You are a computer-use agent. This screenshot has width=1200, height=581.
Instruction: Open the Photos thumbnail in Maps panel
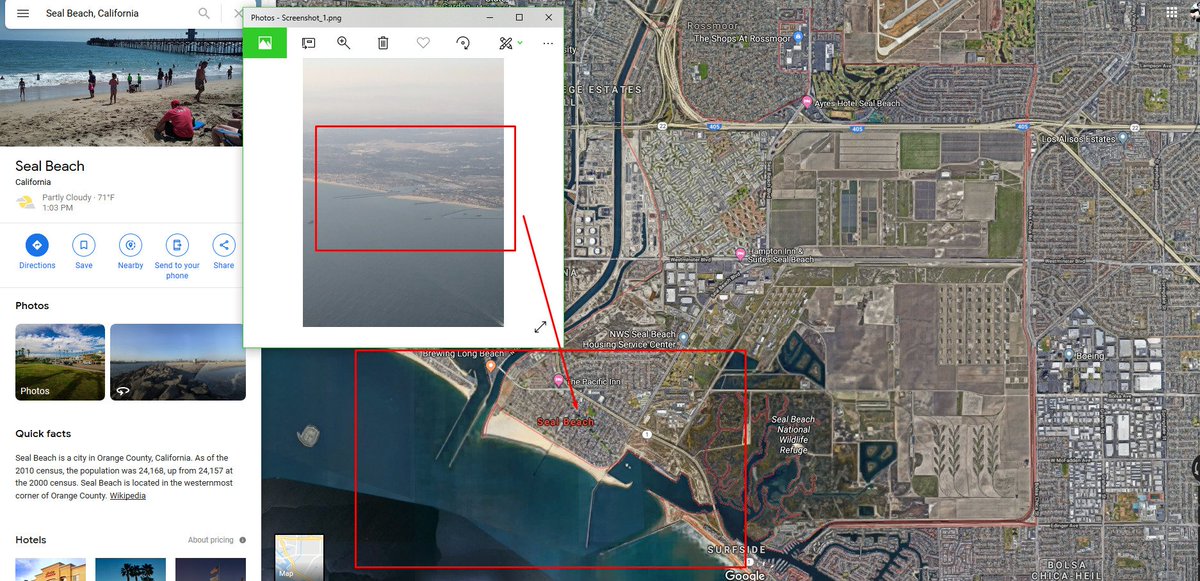(60, 362)
